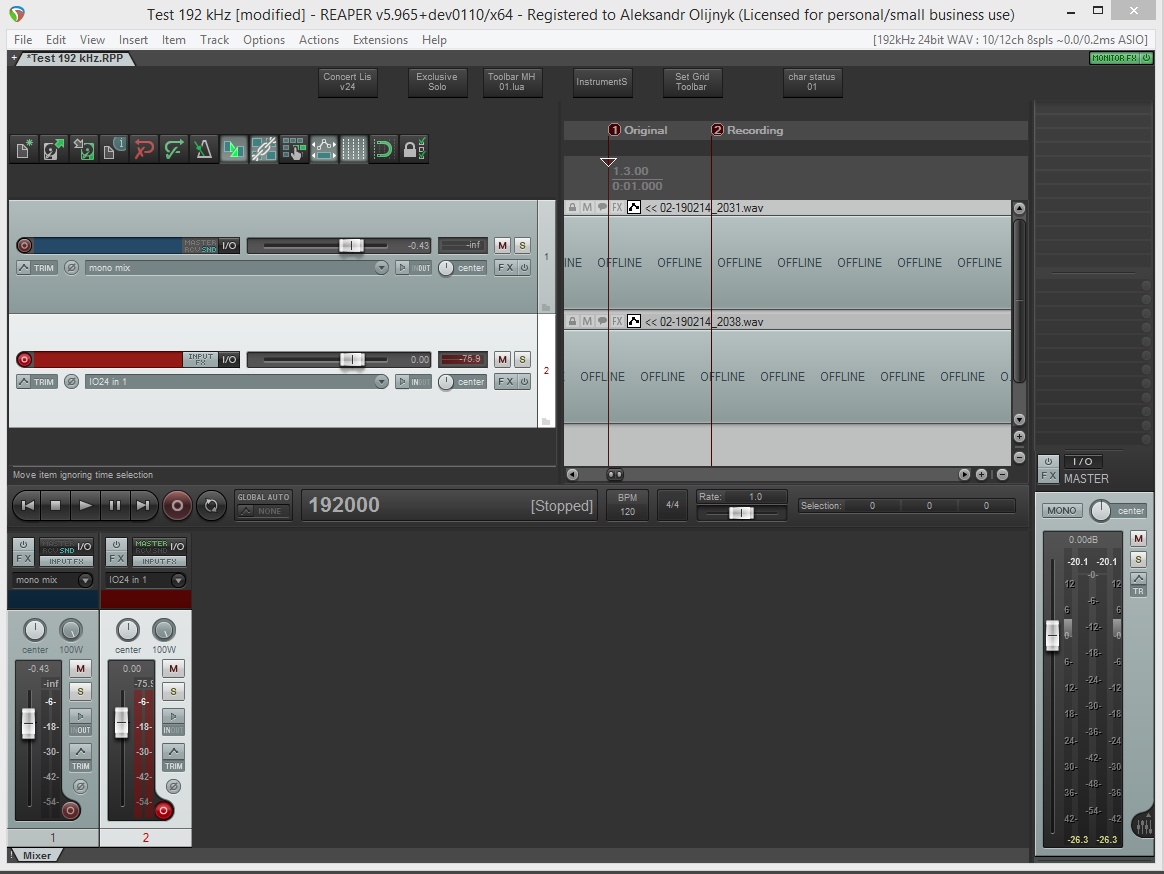Image resolution: width=1164 pixels, height=874 pixels.
Task: Toggle the metronome toolbar icon
Action: tap(203, 149)
